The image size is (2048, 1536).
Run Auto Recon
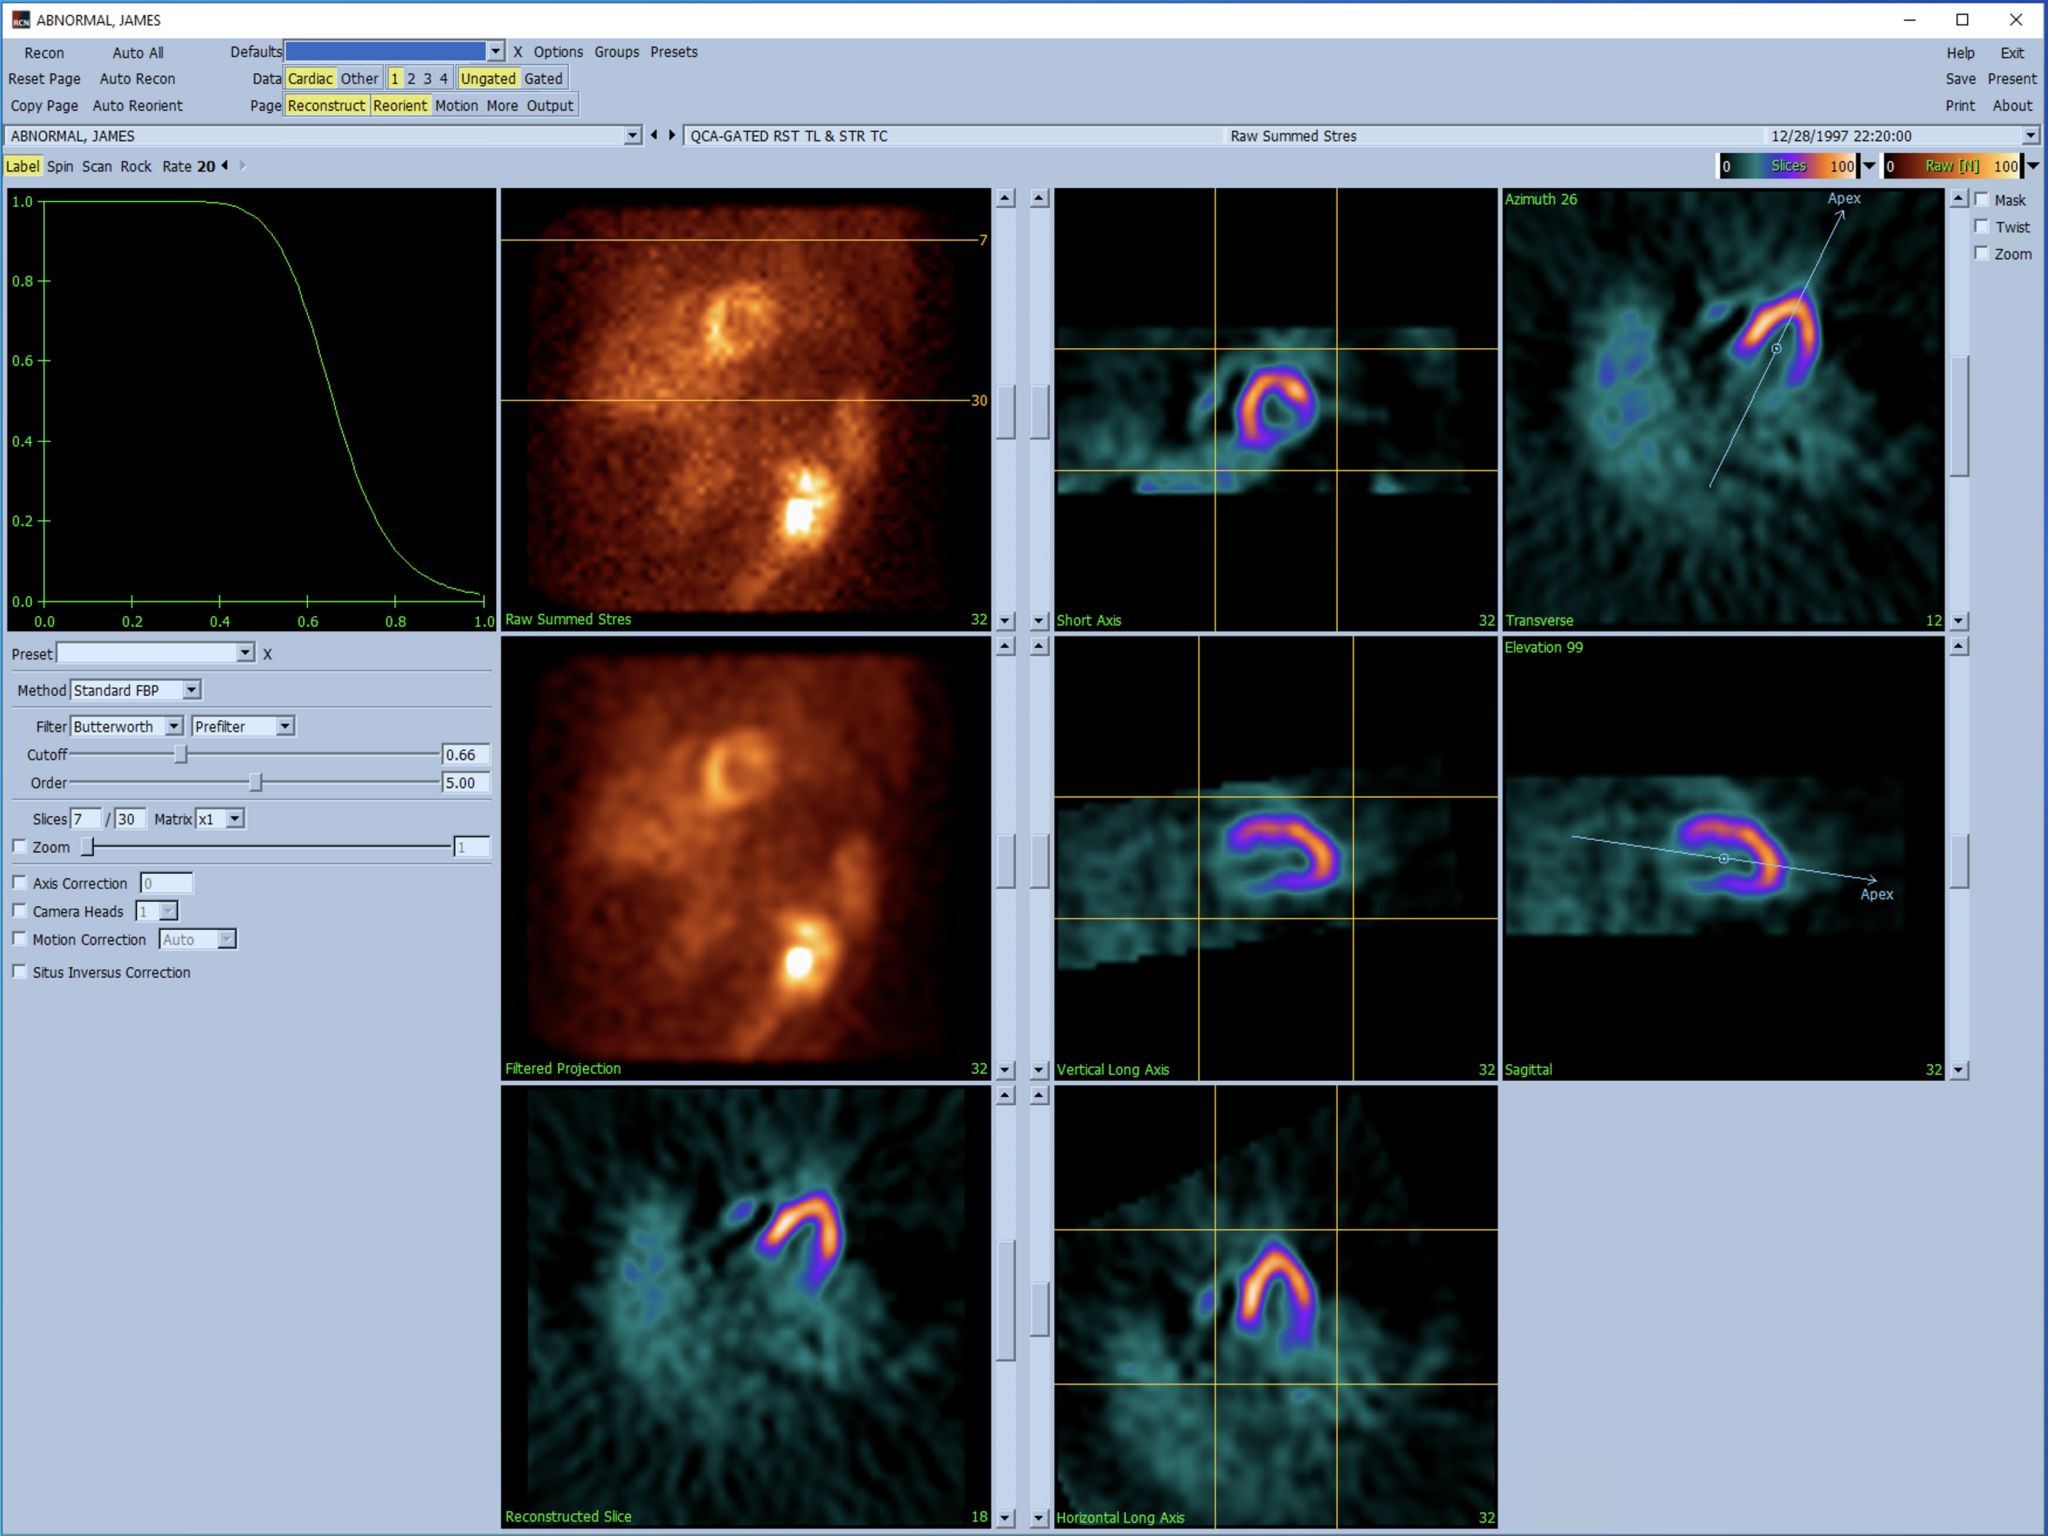pos(138,79)
